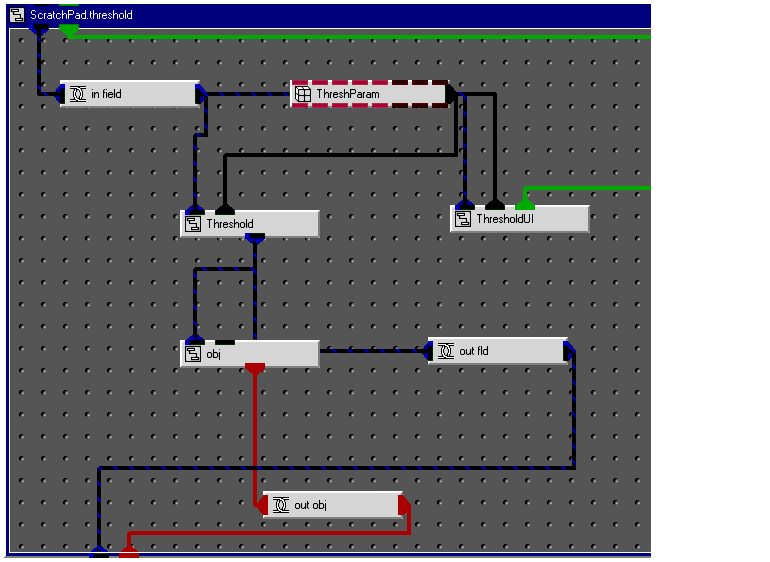
Task: Click the Threshold module label
Action: [x=230, y=225]
